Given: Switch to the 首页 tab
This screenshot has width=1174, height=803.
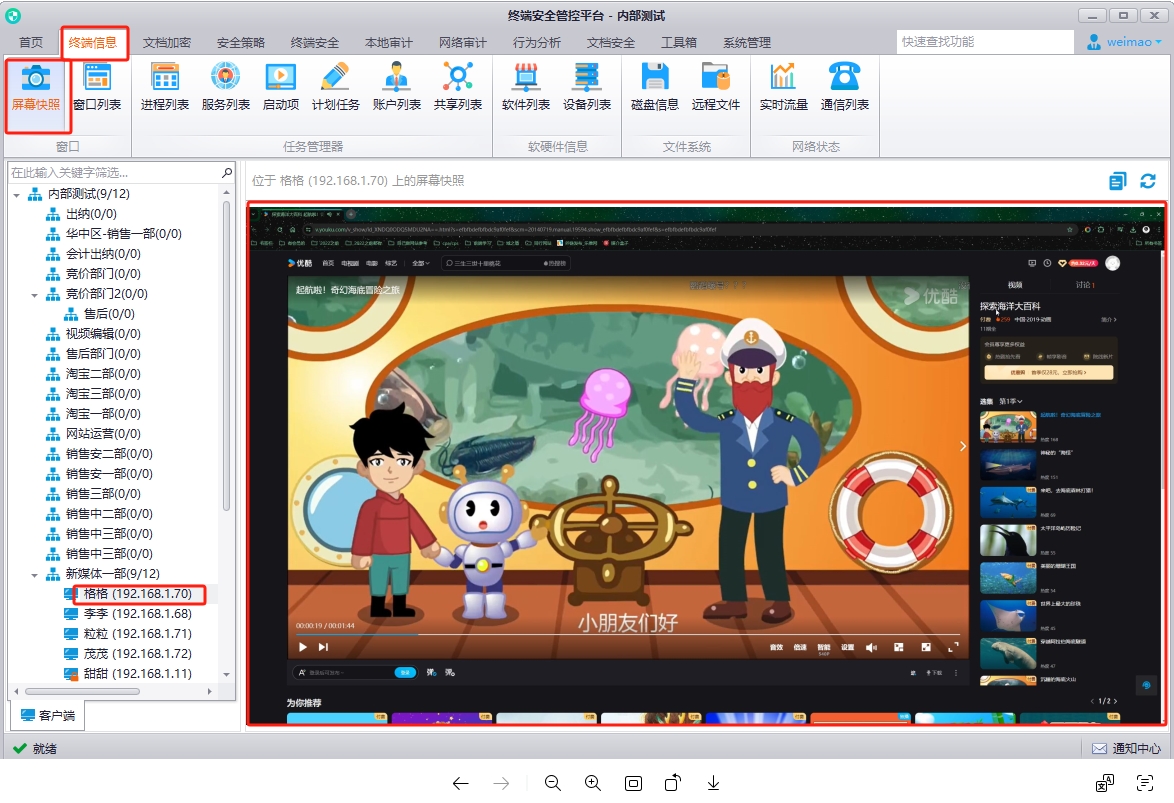Looking at the screenshot, I should tap(31, 43).
